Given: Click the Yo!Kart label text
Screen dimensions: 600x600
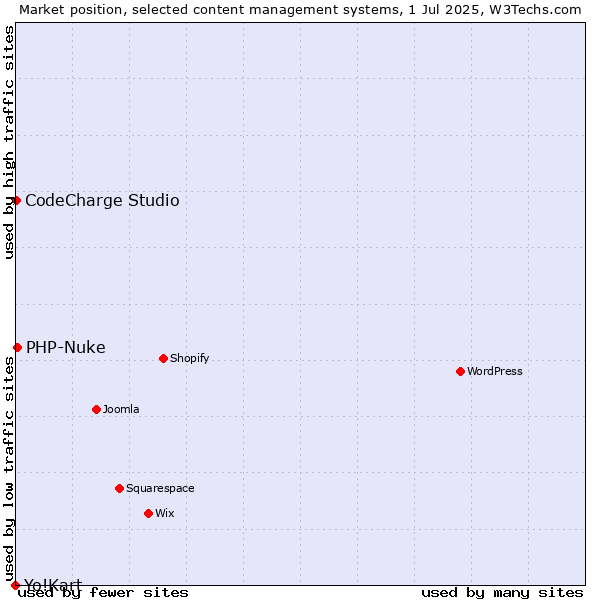Looking at the screenshot, I should [x=53, y=585].
